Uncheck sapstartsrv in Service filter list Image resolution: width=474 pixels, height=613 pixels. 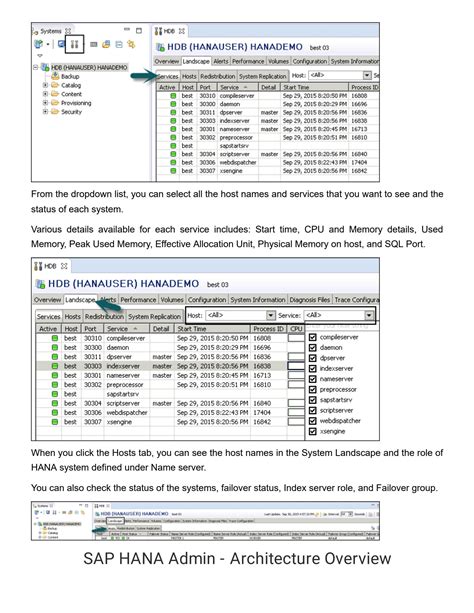pyautogui.click(x=312, y=400)
